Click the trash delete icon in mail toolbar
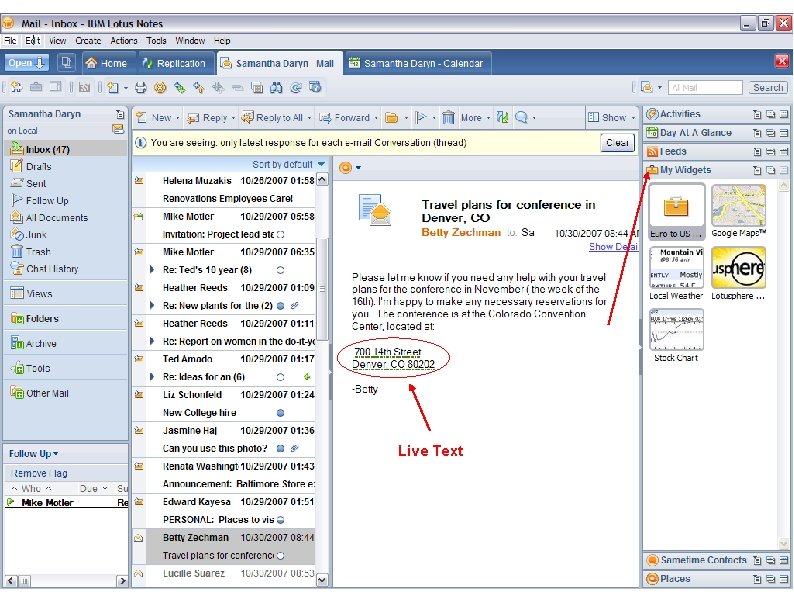 [448, 118]
